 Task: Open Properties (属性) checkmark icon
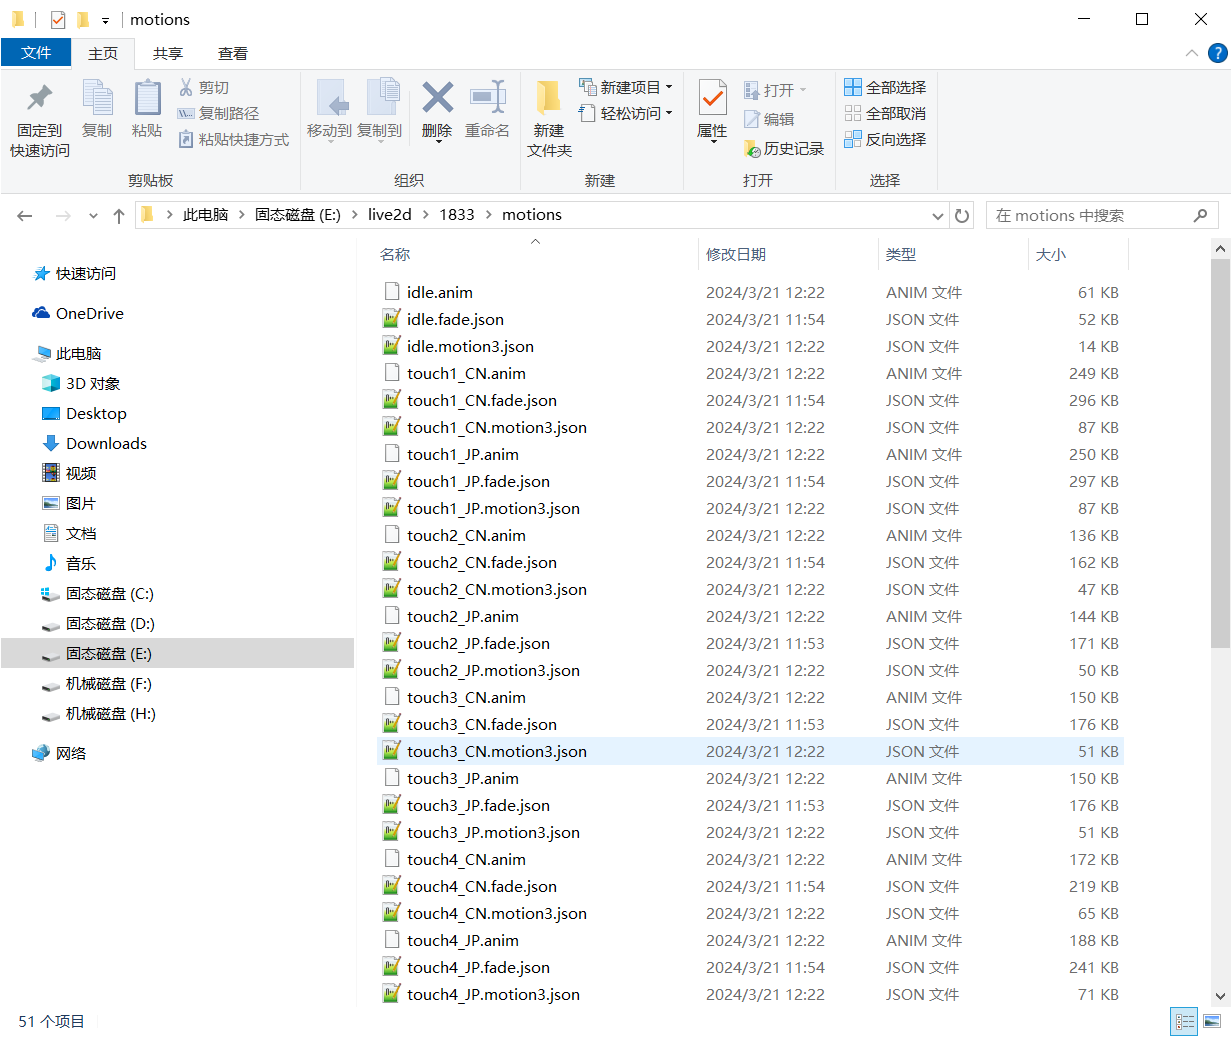point(712,98)
